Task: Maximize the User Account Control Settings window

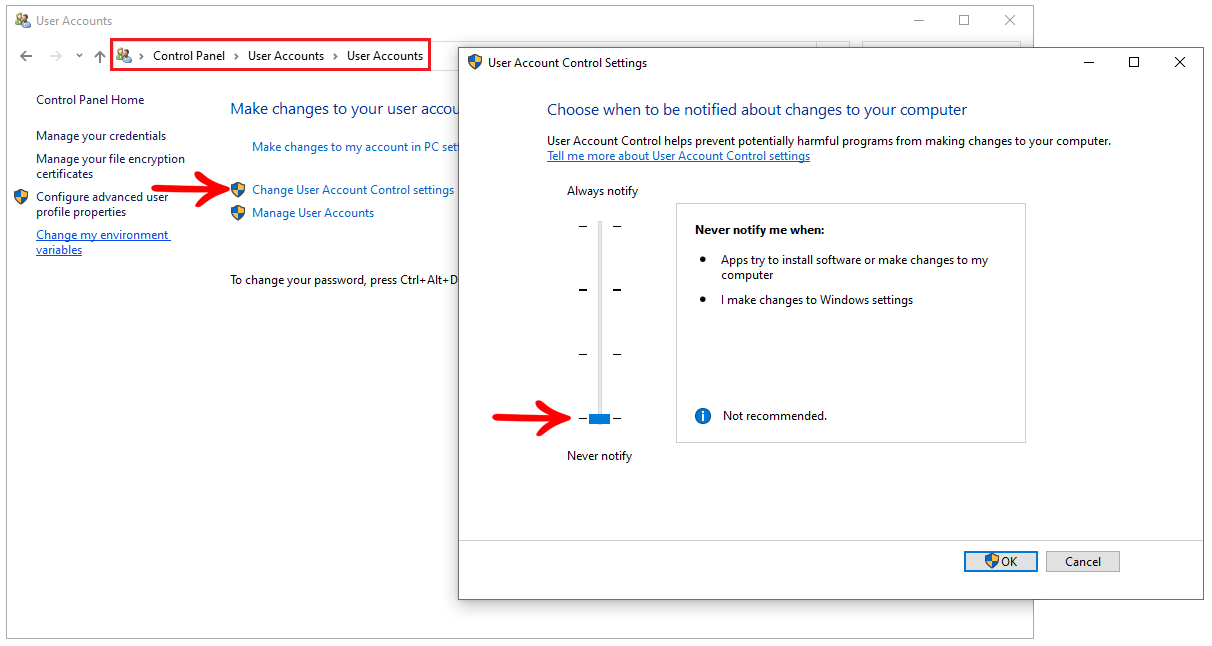Action: [x=1134, y=62]
